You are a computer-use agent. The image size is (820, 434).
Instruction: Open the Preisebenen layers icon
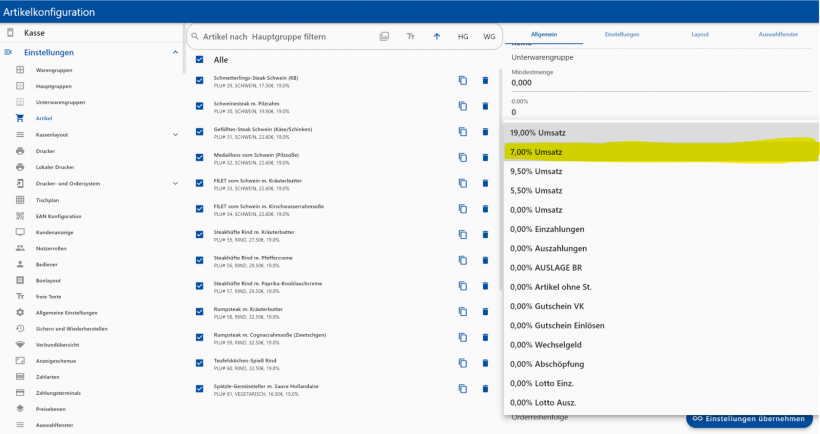point(20,409)
